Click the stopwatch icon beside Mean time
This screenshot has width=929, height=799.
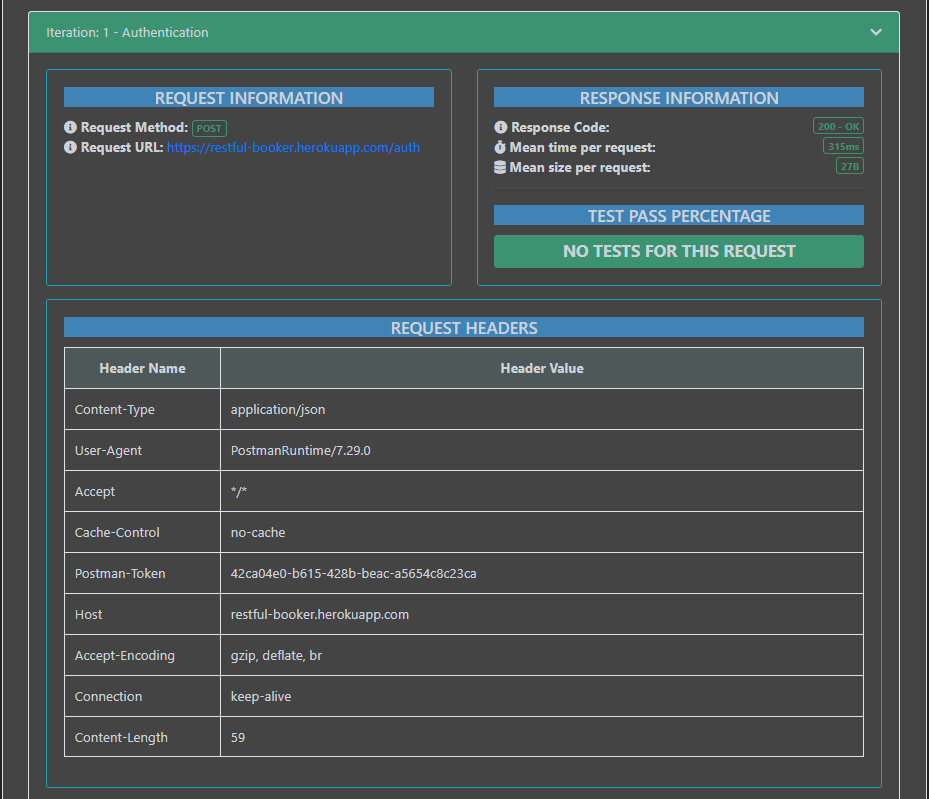point(501,146)
